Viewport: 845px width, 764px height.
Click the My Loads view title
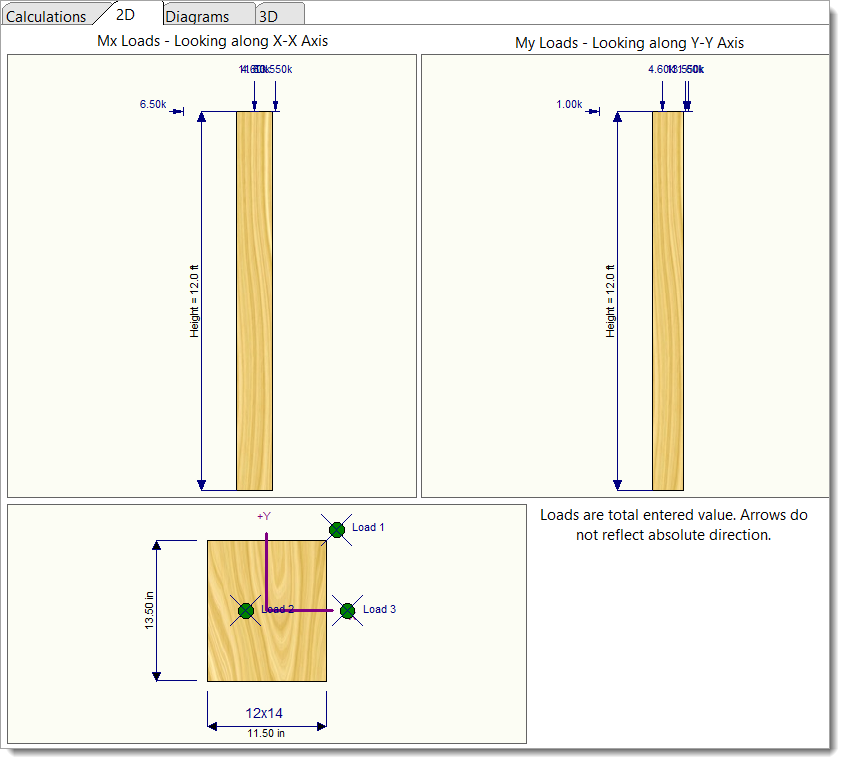(x=629, y=42)
